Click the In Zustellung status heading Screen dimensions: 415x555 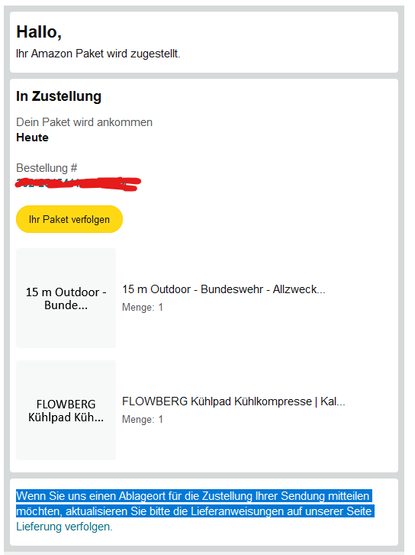[59, 96]
